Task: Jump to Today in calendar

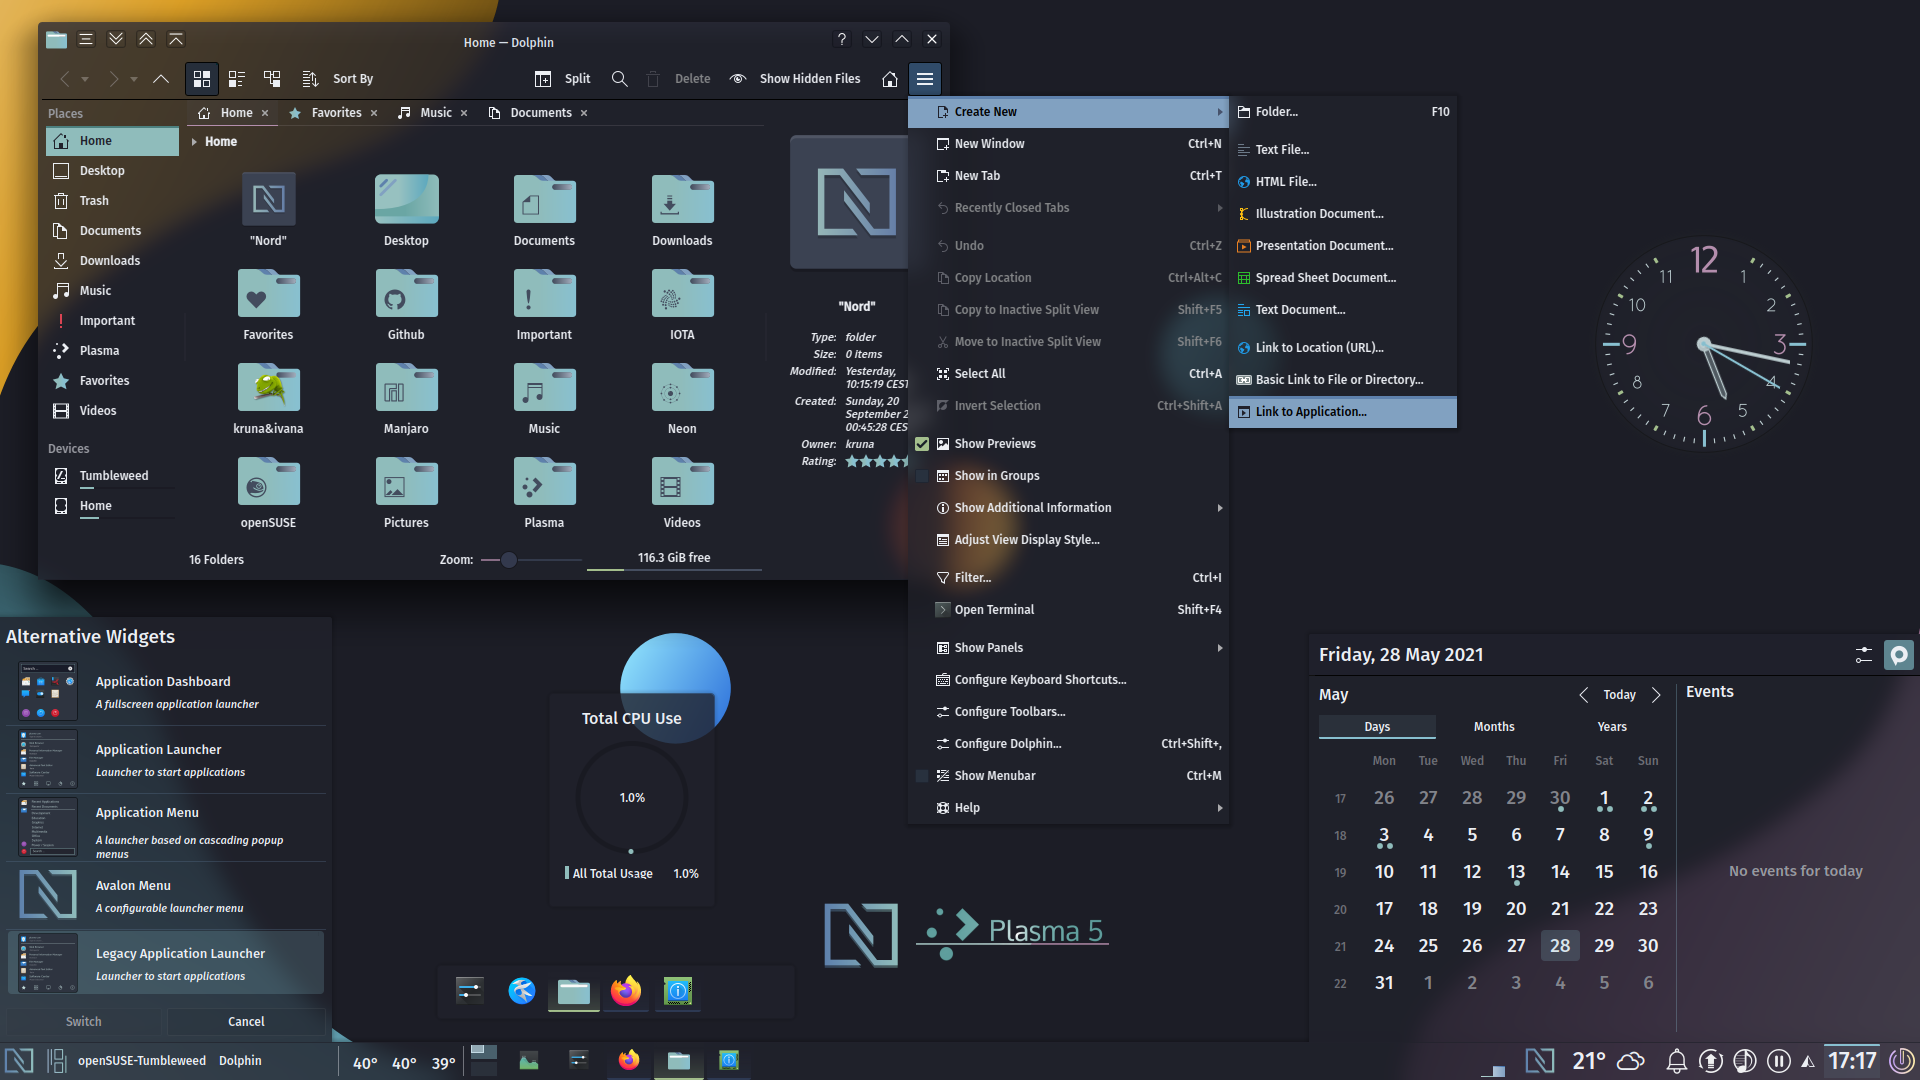Action: coord(1620,695)
